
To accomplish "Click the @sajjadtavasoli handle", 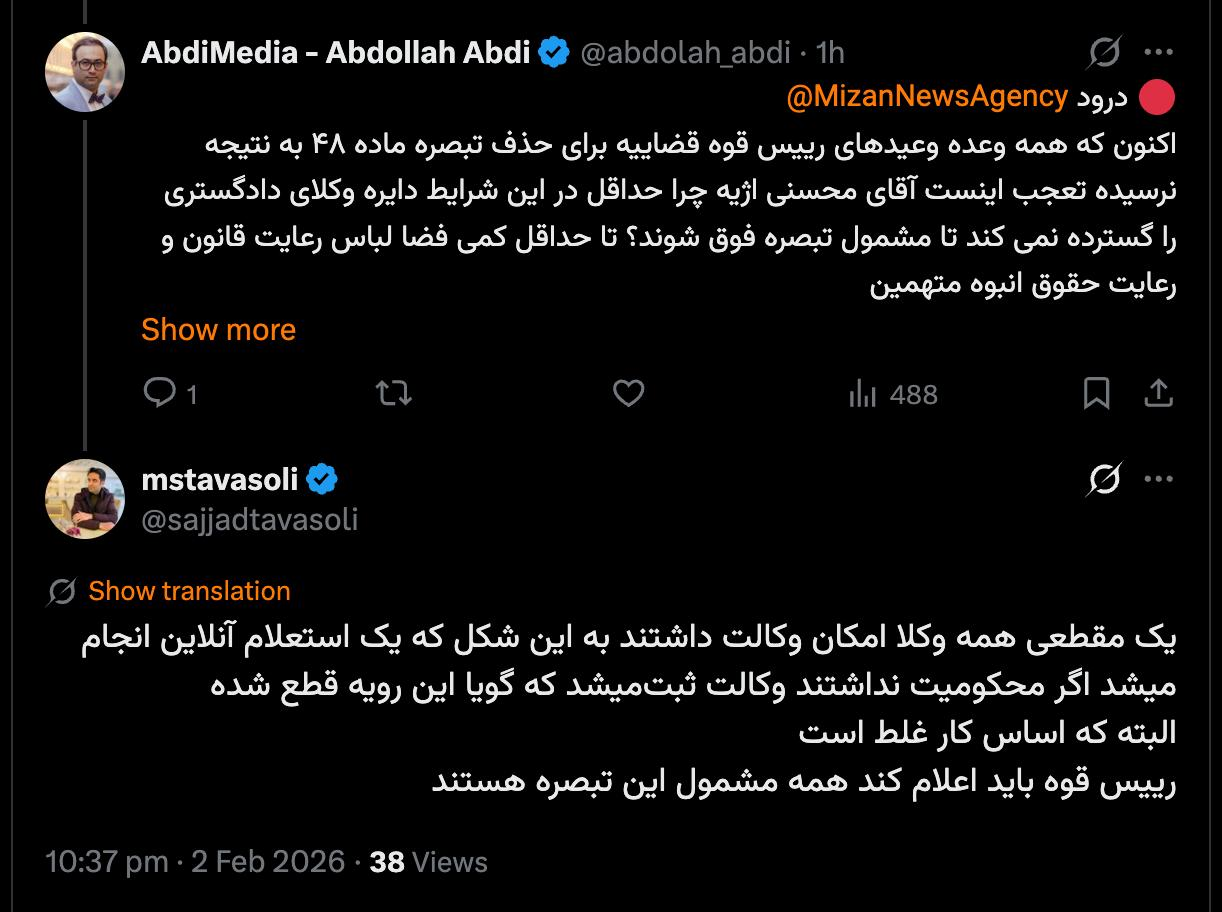I will coord(249,519).
